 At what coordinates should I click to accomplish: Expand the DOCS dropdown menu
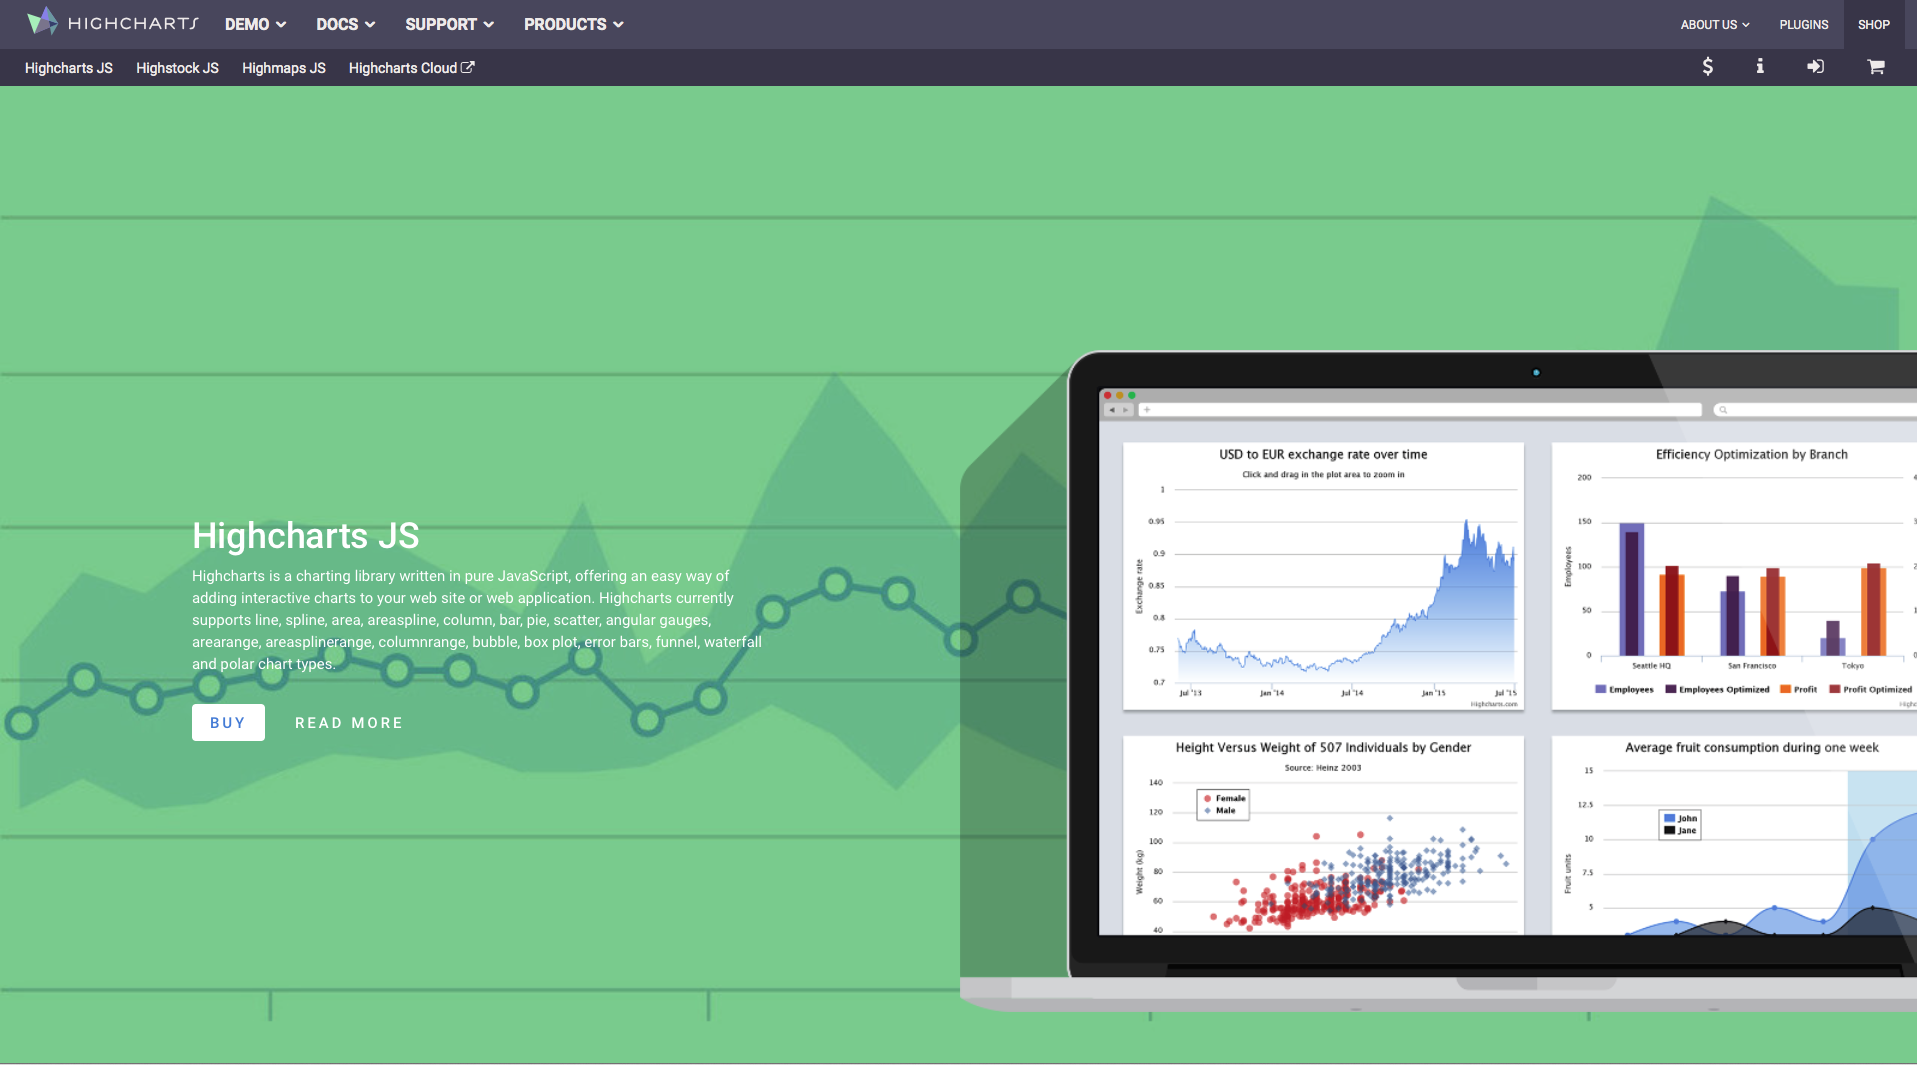point(346,24)
